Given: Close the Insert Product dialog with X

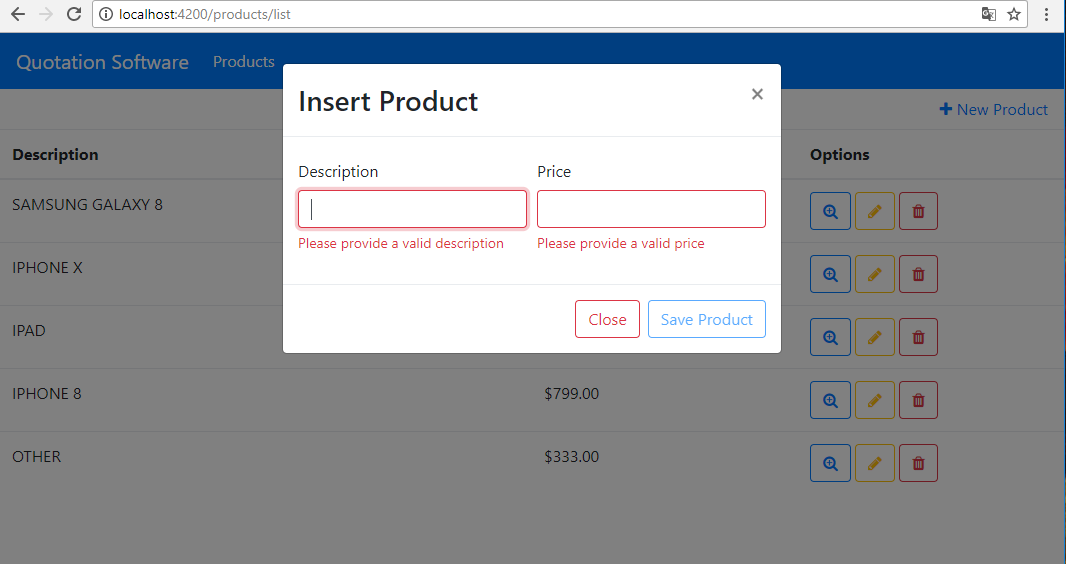Looking at the screenshot, I should click(x=757, y=94).
